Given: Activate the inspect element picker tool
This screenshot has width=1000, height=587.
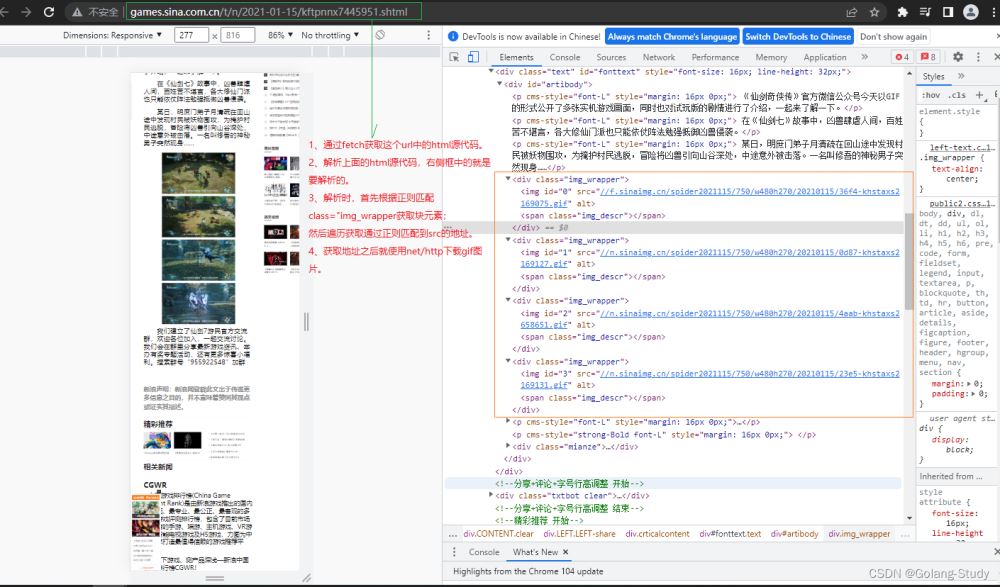Looking at the screenshot, I should 453,58.
